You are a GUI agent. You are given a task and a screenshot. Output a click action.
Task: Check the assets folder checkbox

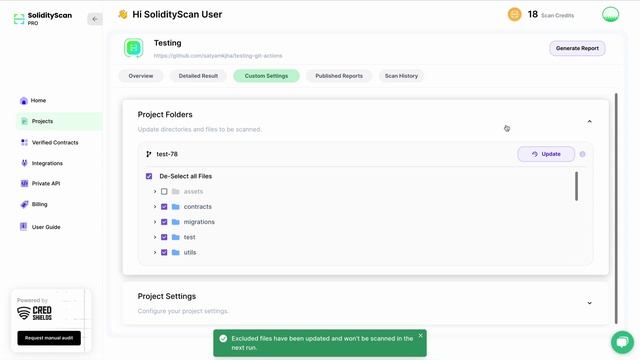pyautogui.click(x=164, y=191)
